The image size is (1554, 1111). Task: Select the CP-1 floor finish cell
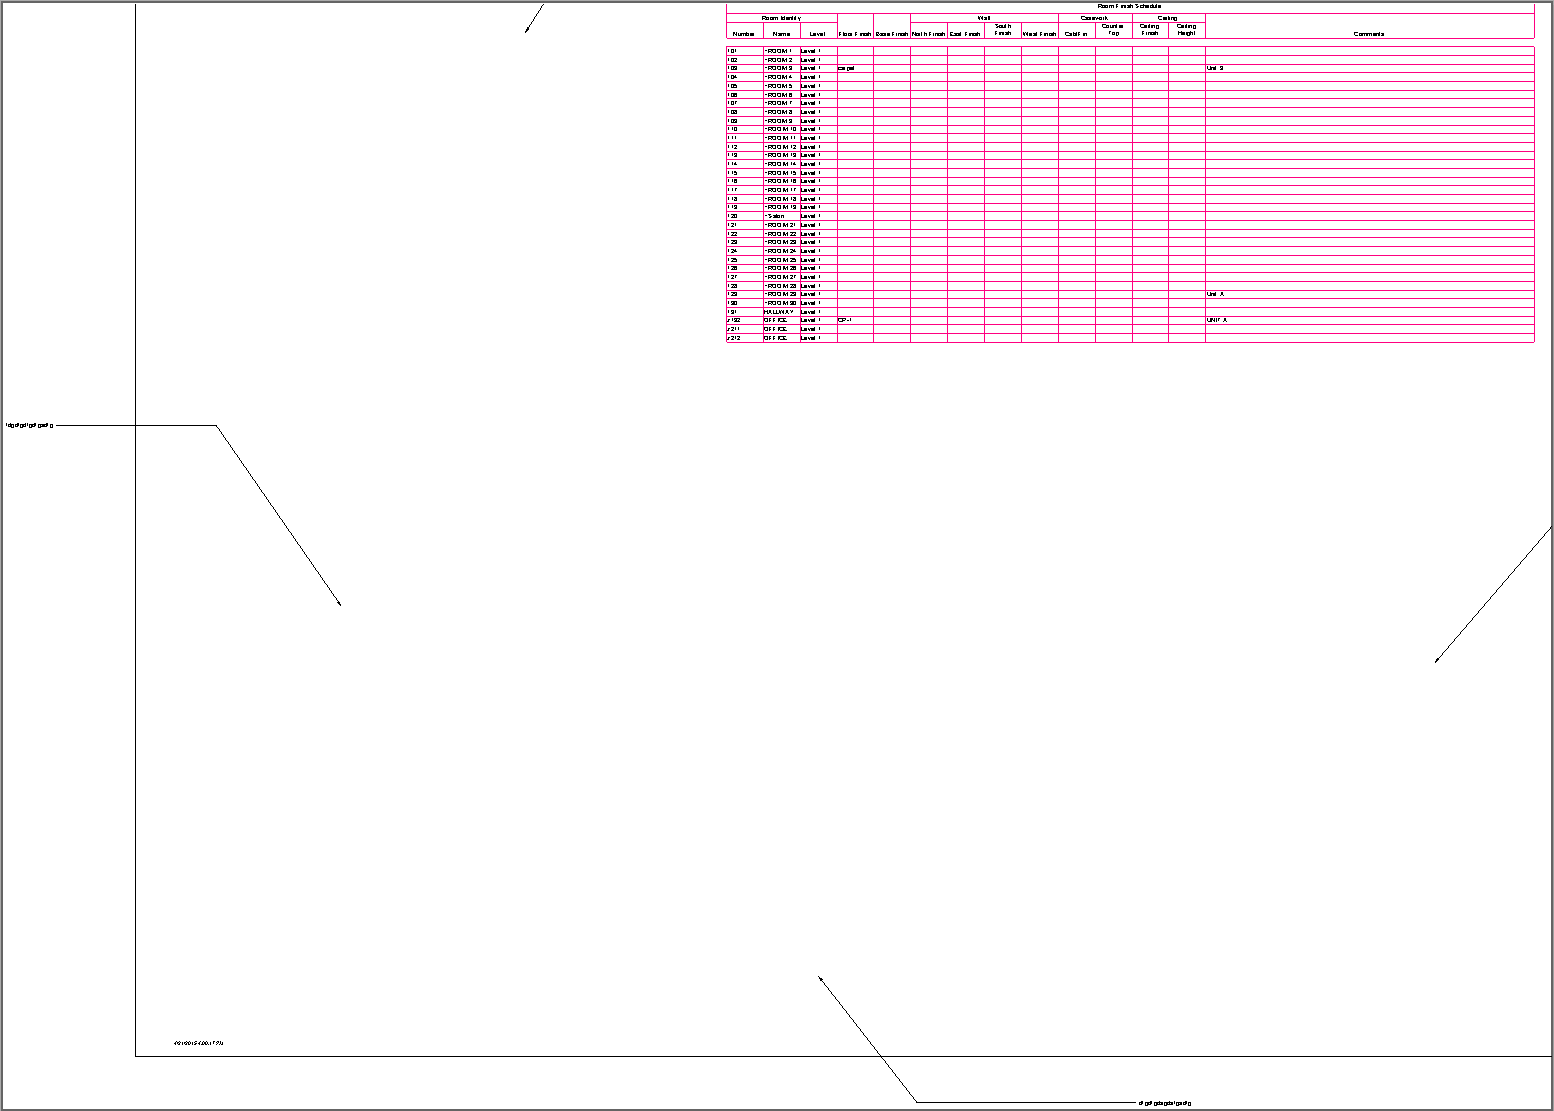[x=844, y=320]
